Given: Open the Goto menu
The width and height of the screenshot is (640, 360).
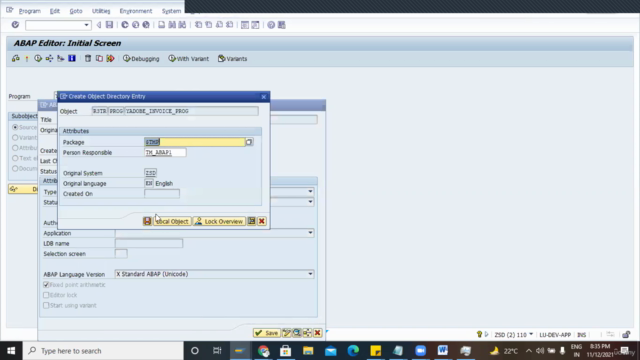Looking at the screenshot, I should tap(76, 11).
